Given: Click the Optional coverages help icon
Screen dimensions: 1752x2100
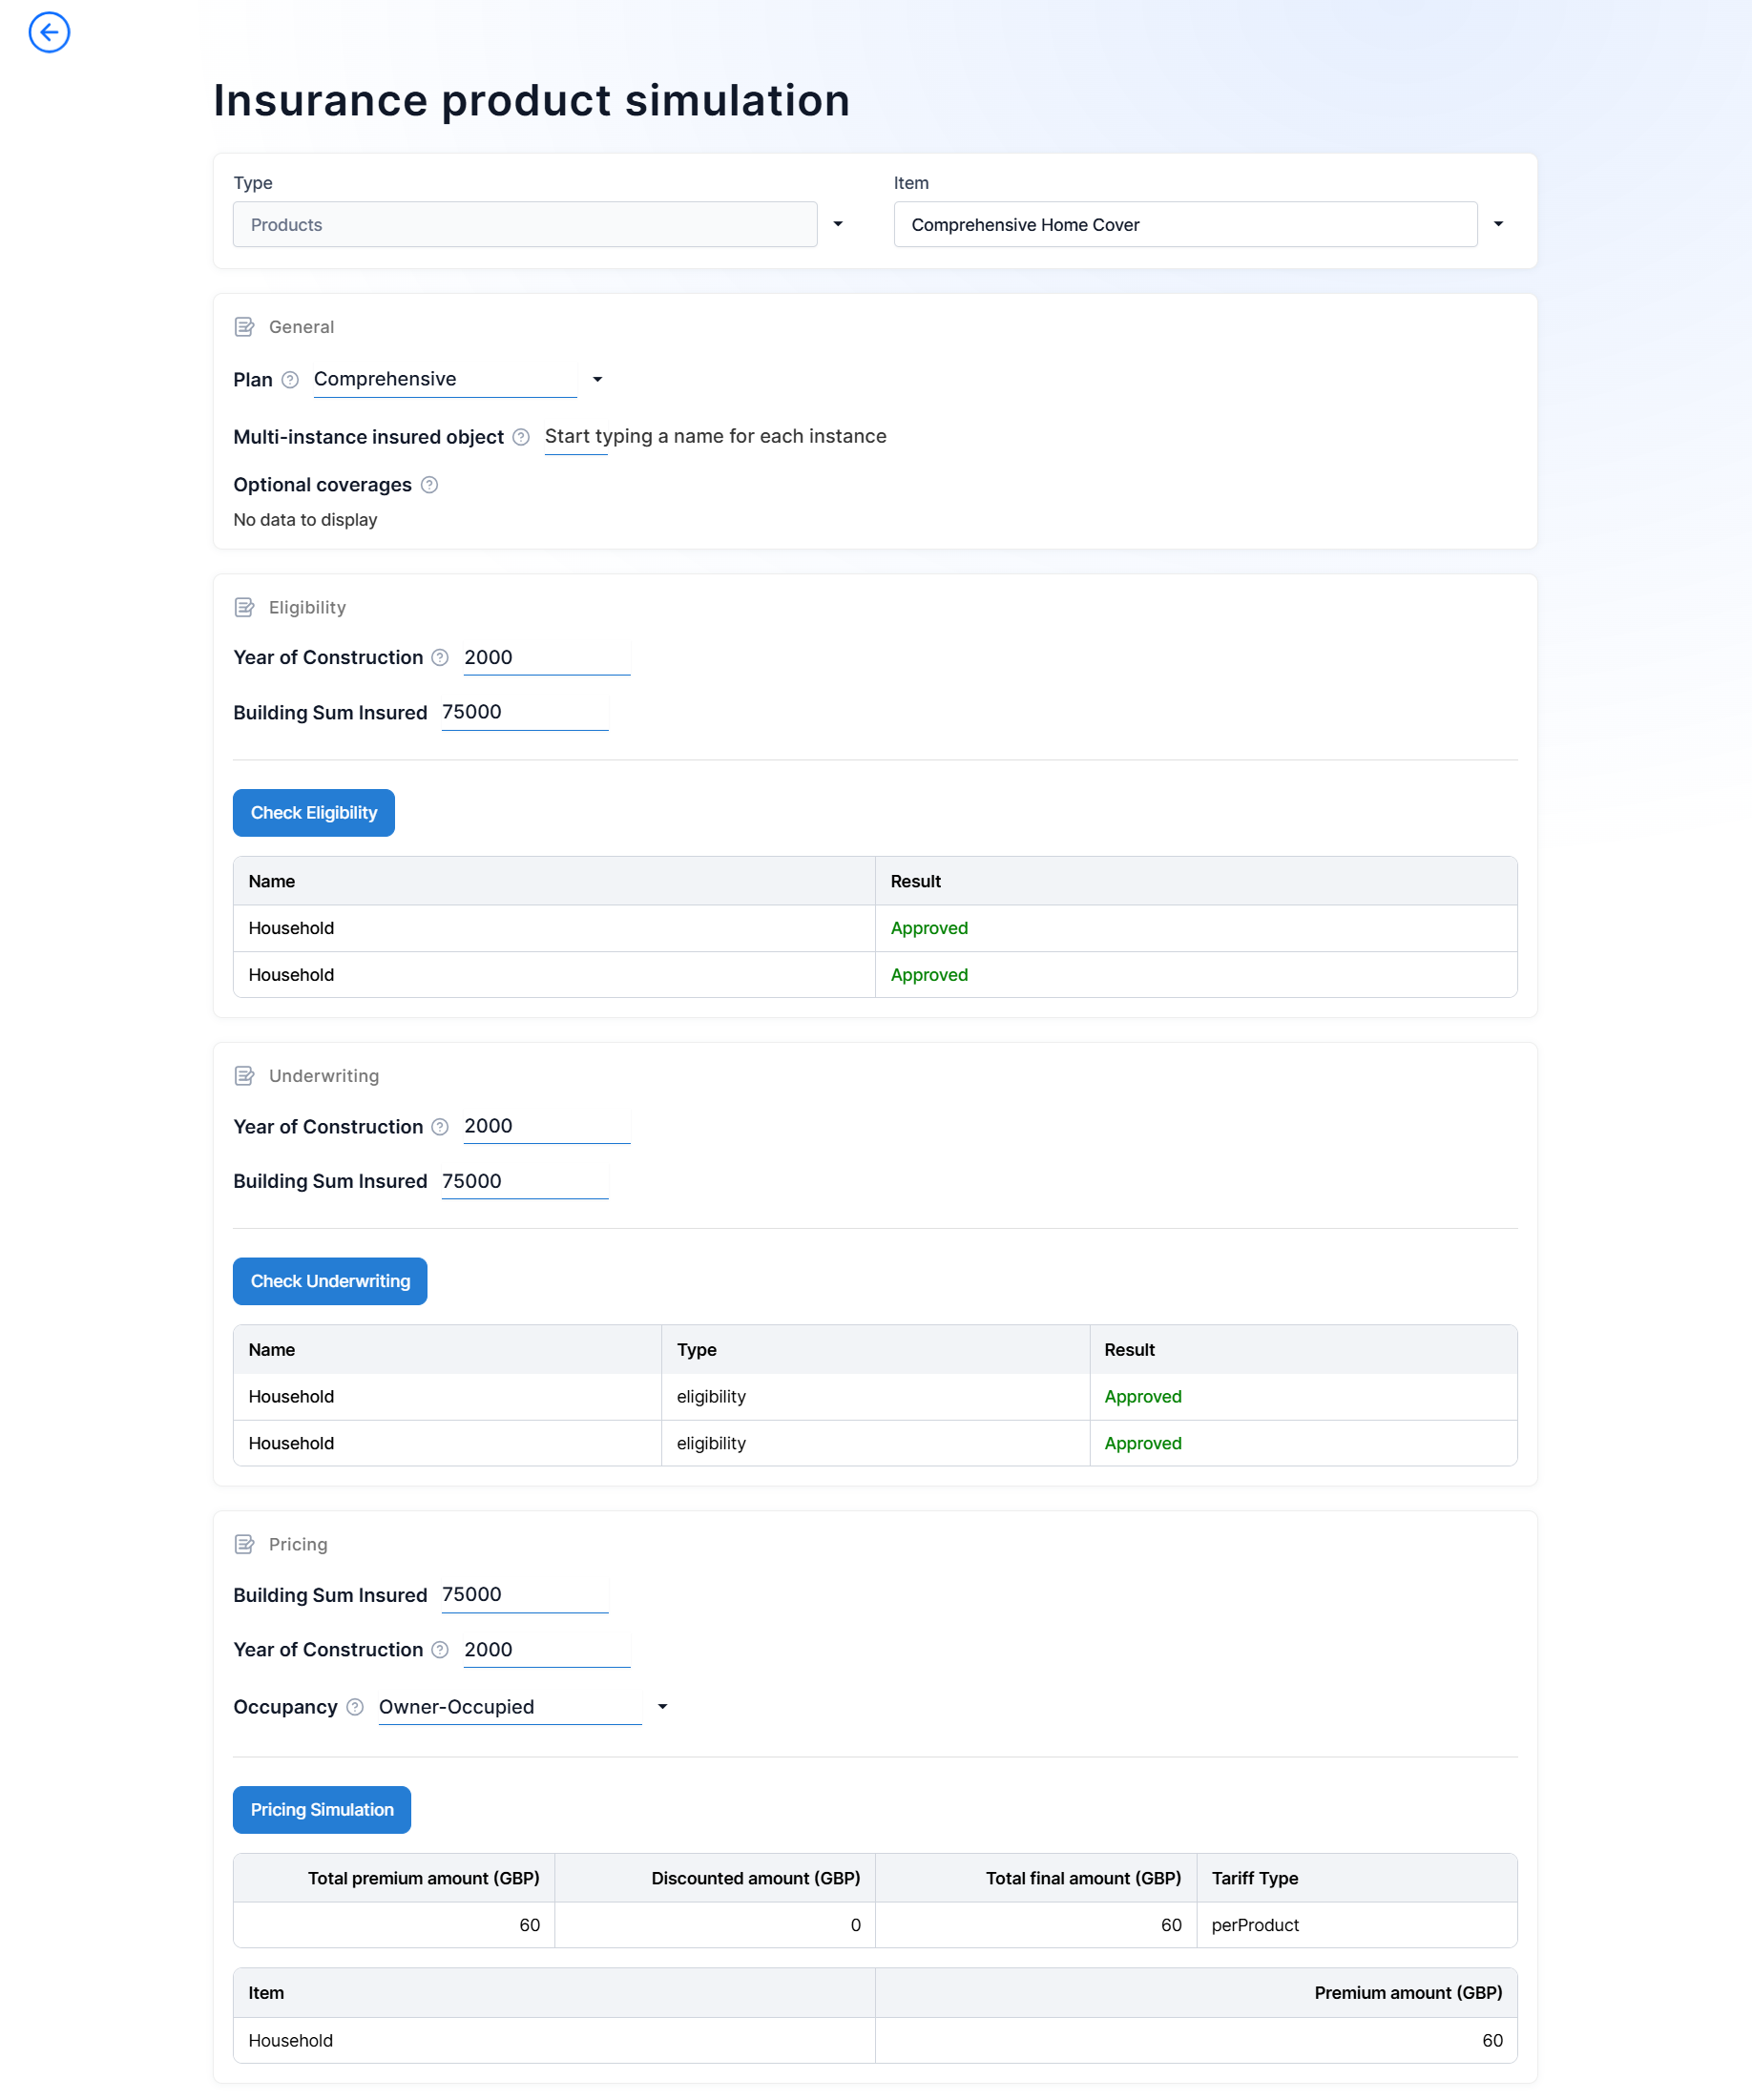Looking at the screenshot, I should pos(429,485).
